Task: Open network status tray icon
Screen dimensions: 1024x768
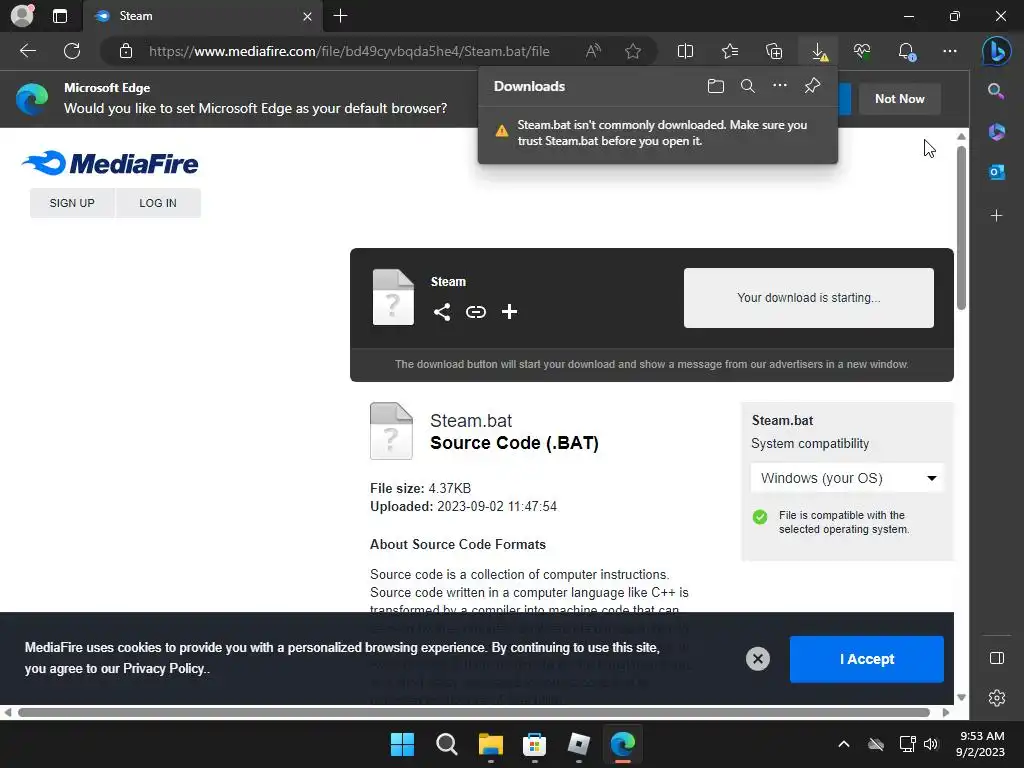Action: coord(907,744)
